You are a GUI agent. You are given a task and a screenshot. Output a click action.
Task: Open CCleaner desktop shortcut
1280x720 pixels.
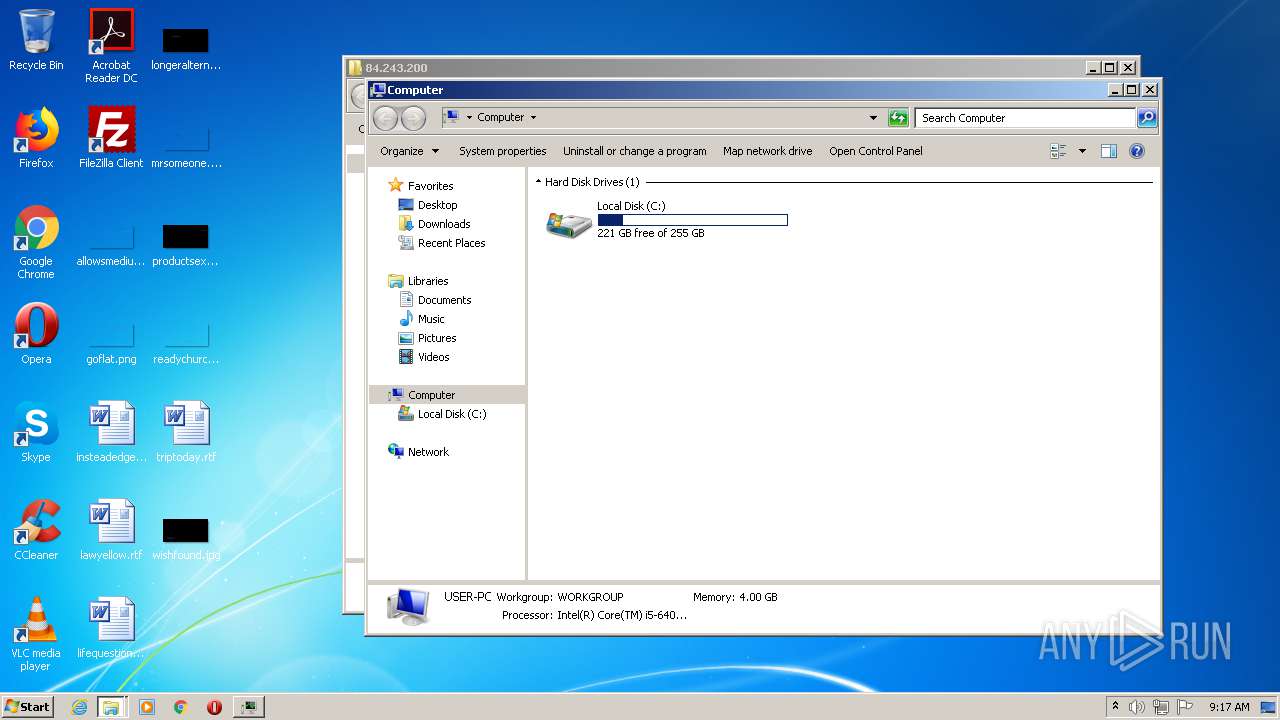coord(36,530)
